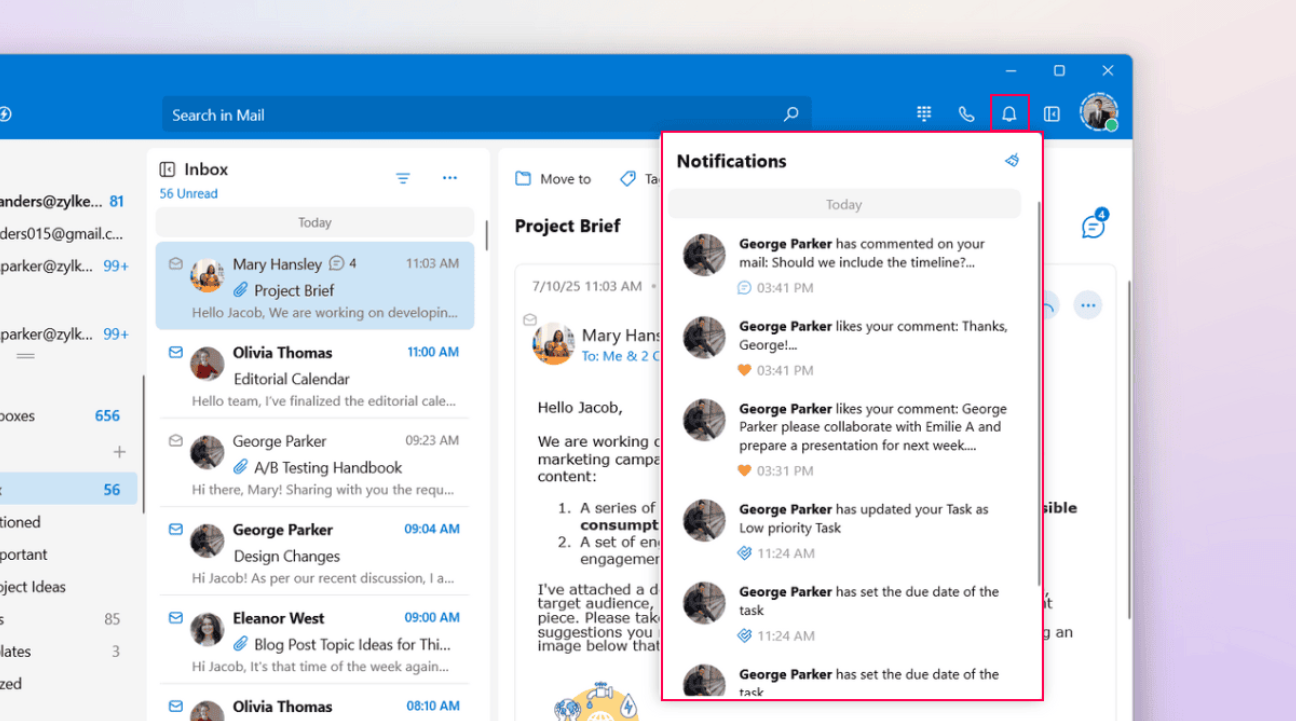The image size is (1296, 721).
Task: Open the three-dot menu in the Inbox header
Action: coord(450,178)
